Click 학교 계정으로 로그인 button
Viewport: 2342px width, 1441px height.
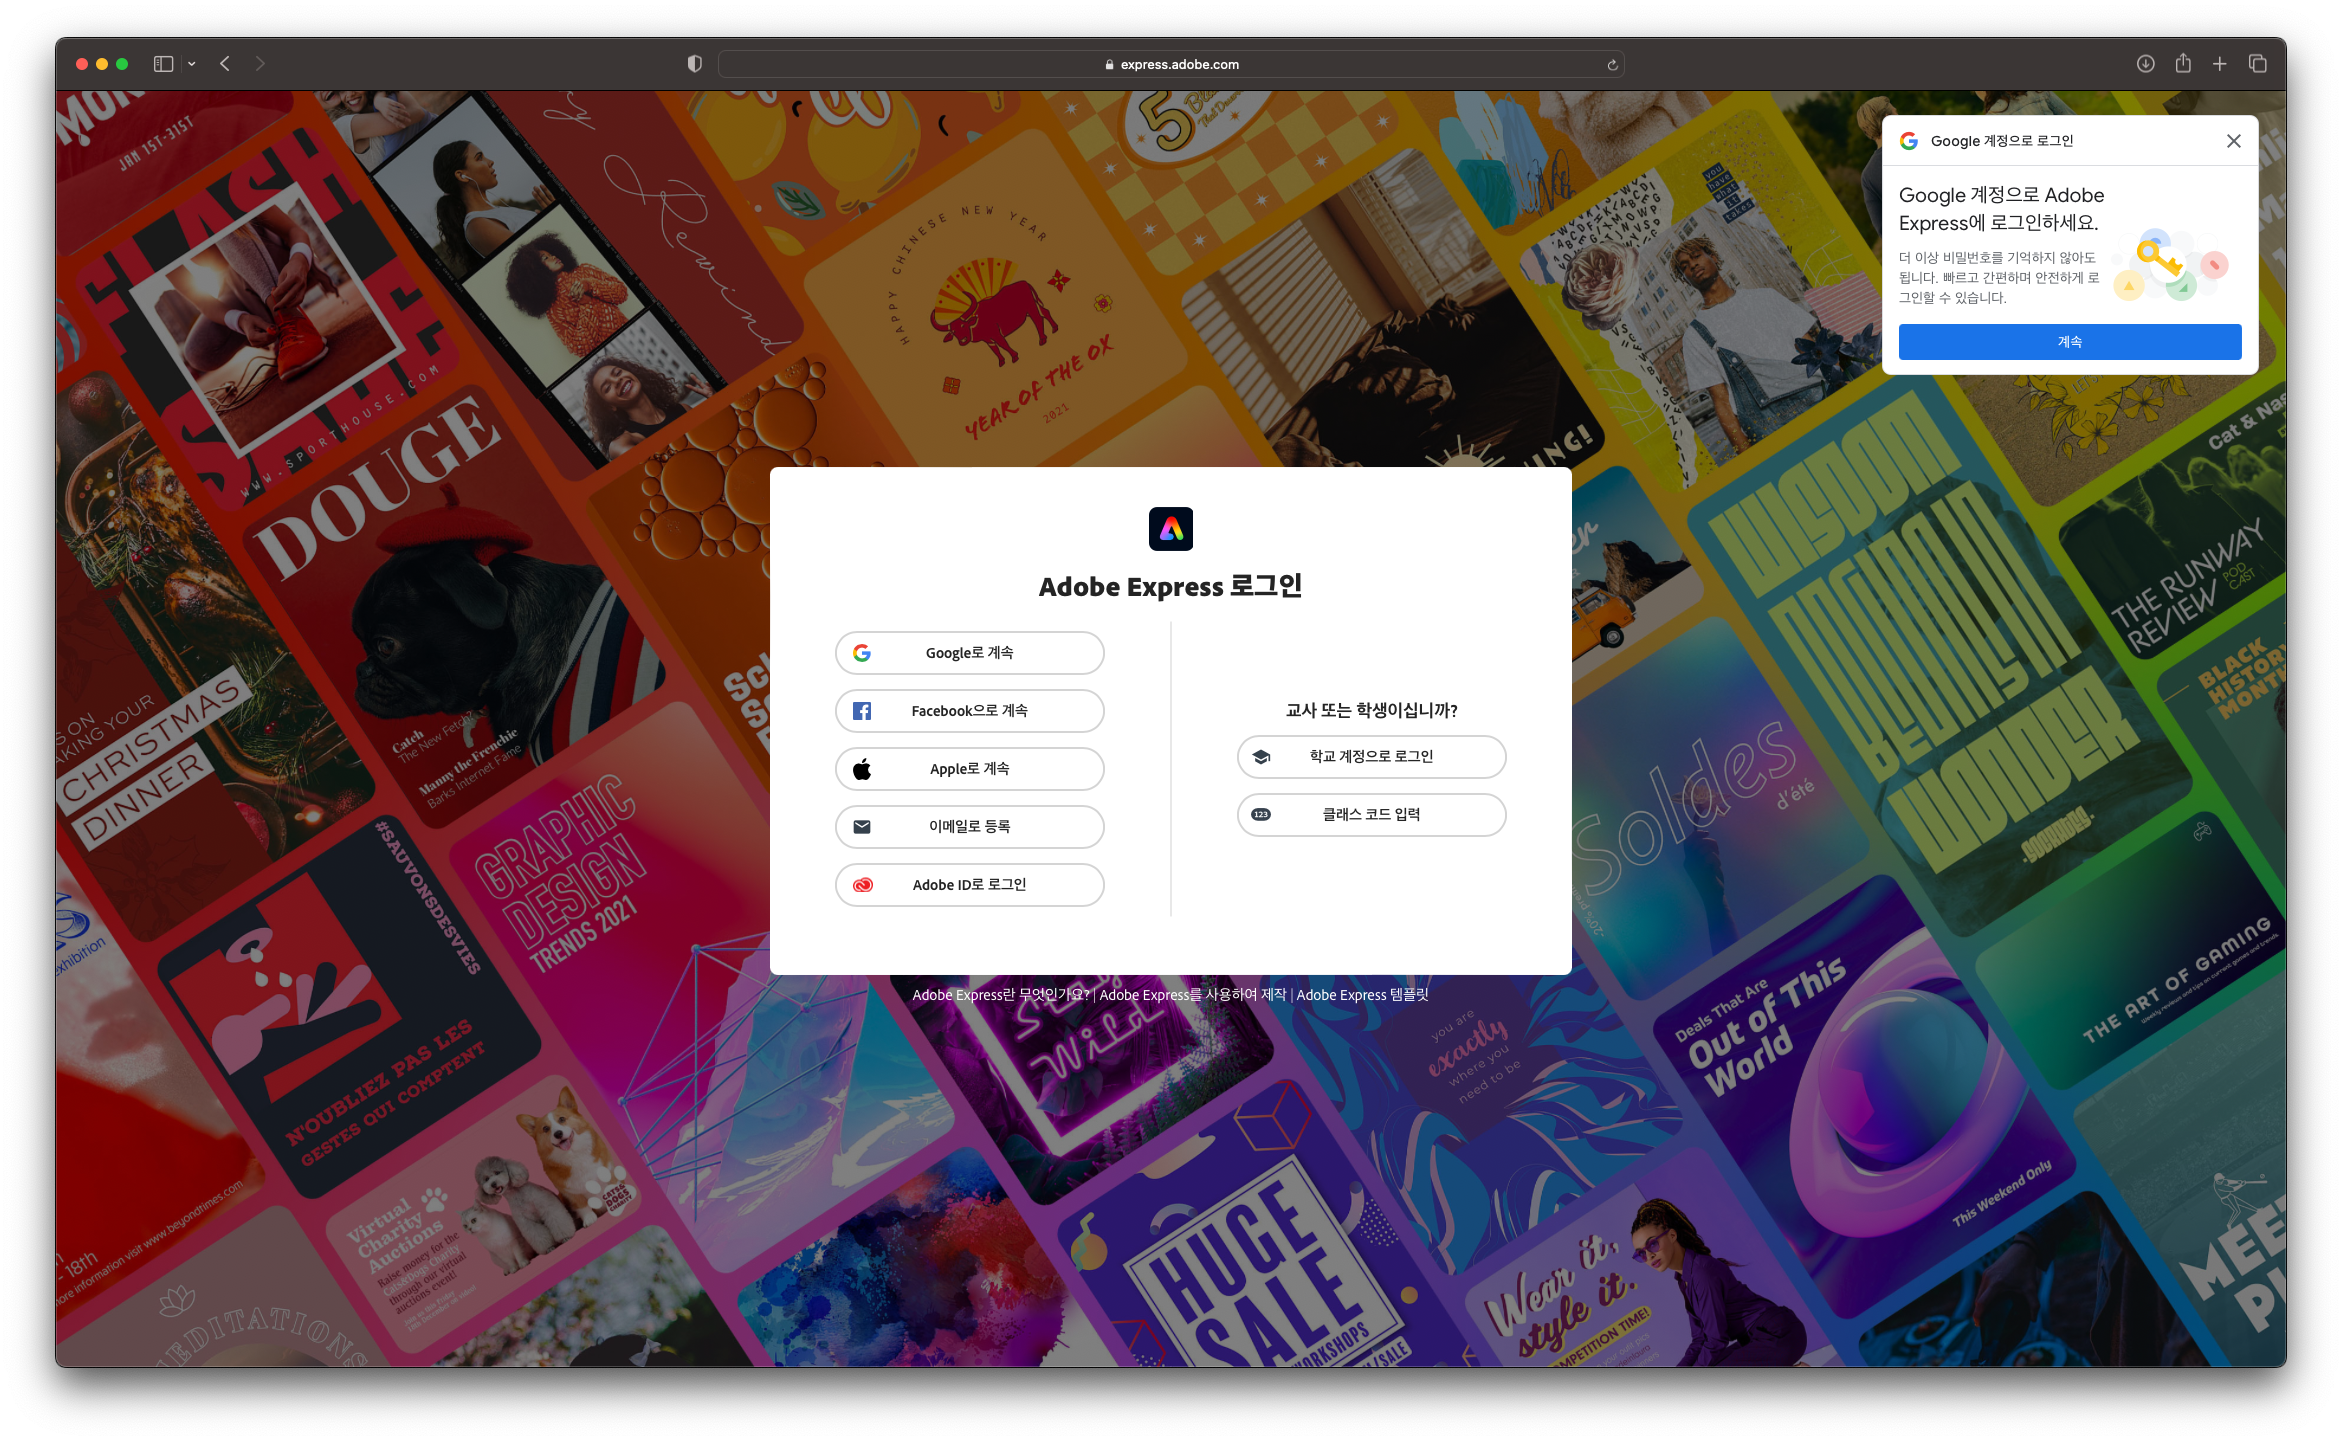(1371, 757)
